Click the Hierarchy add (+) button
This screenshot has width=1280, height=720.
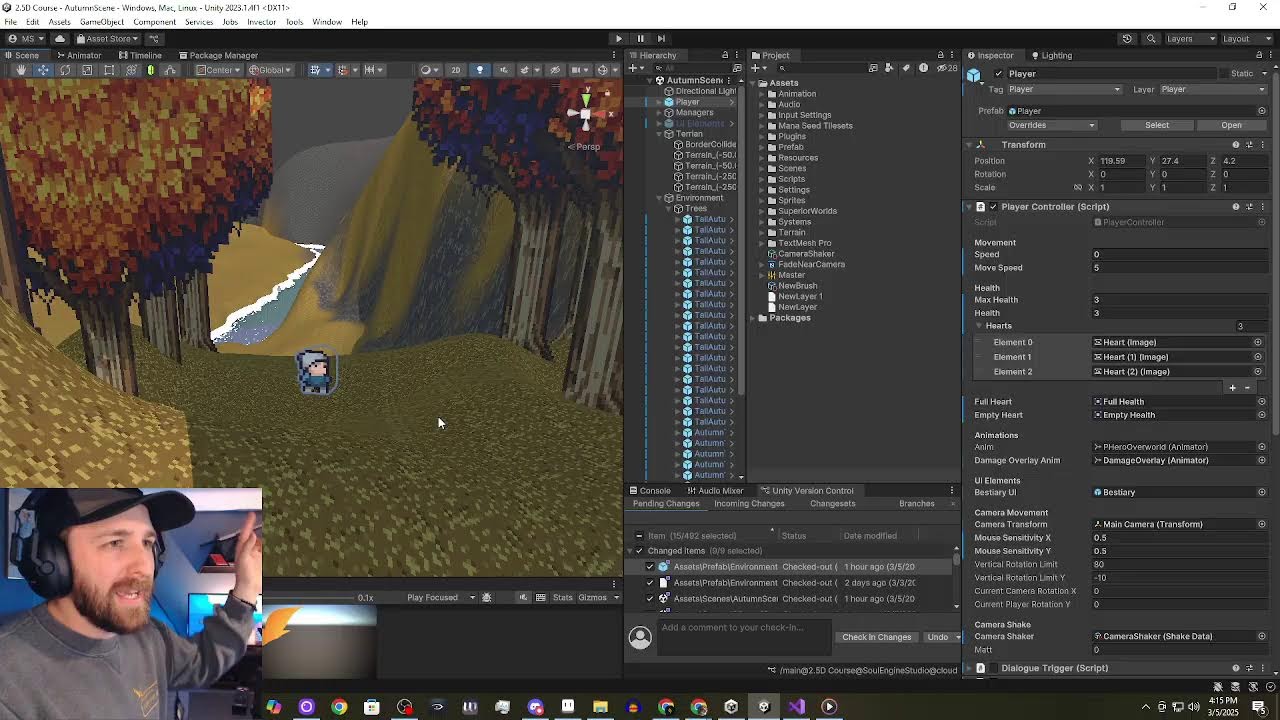(634, 68)
